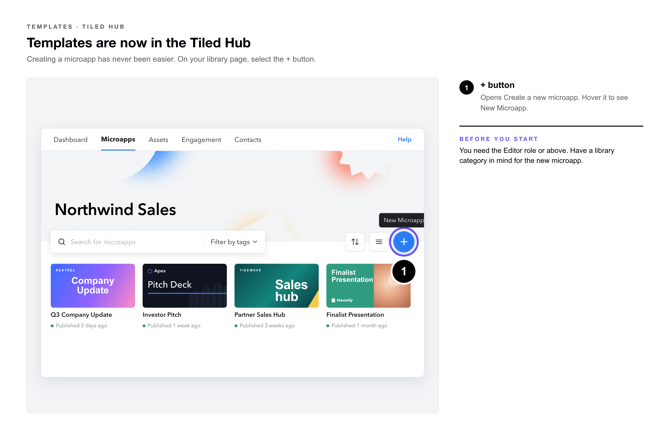Switch to list view icon
The image size is (670, 430).
379,242
